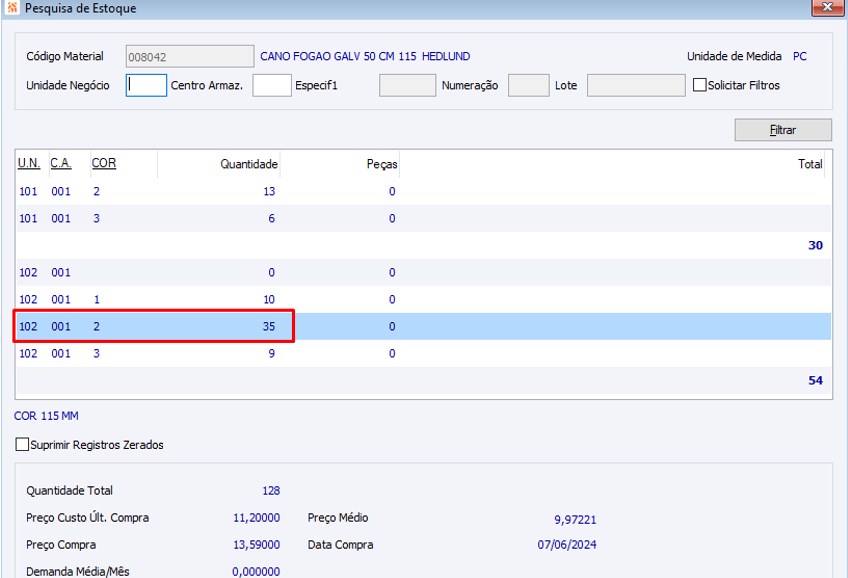Select the 101 row with quantity 6

tap(423, 218)
